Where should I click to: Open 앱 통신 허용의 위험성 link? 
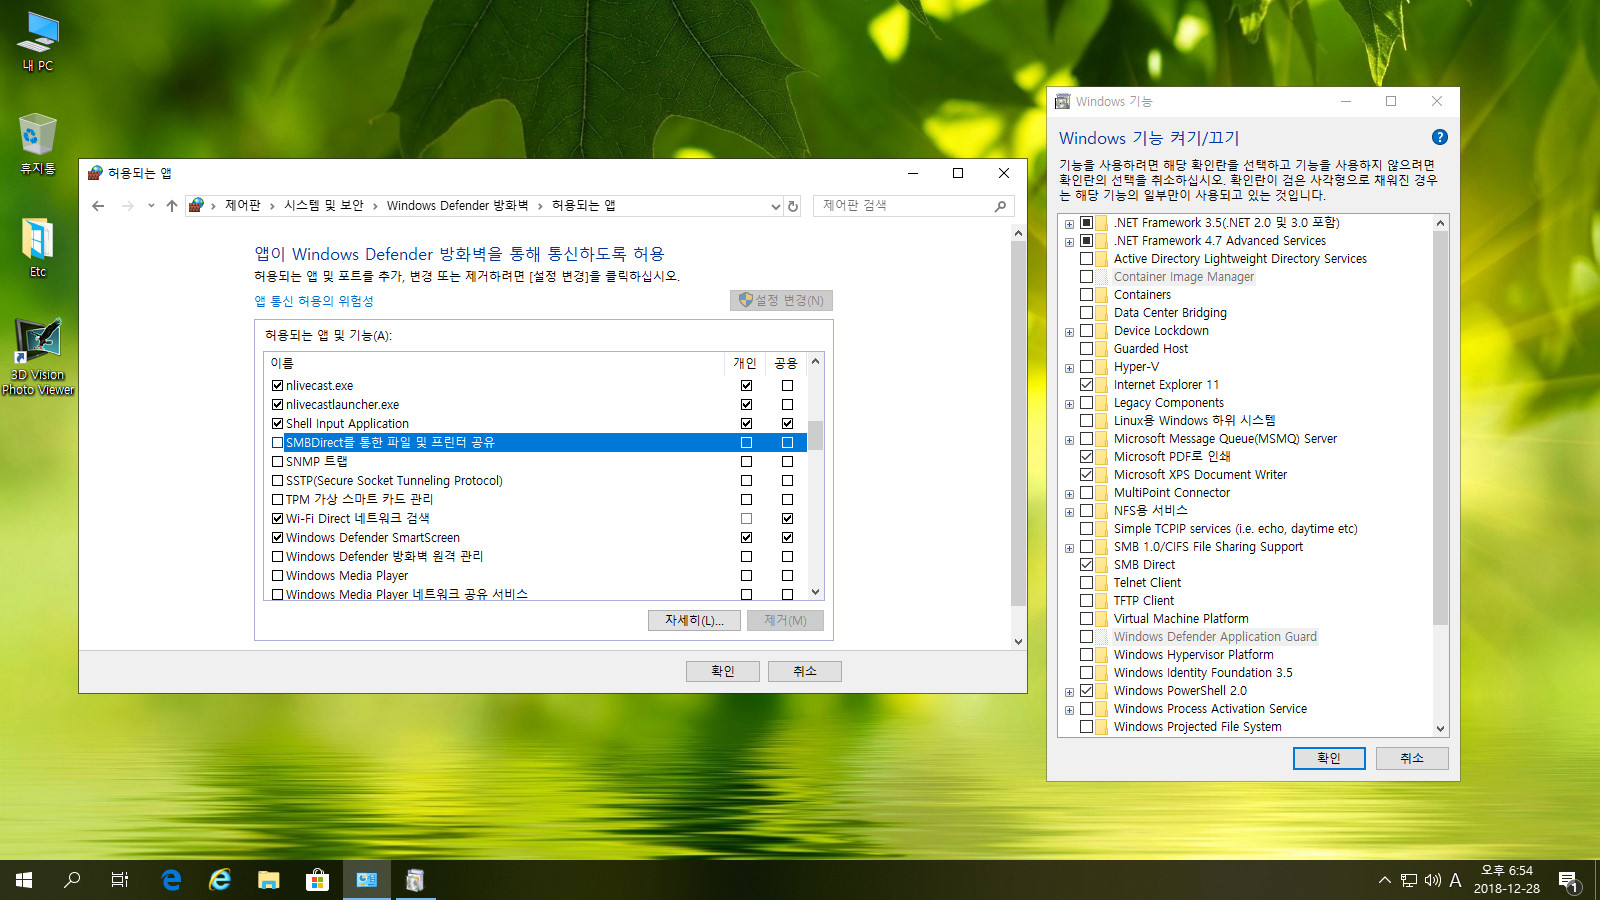coord(314,301)
